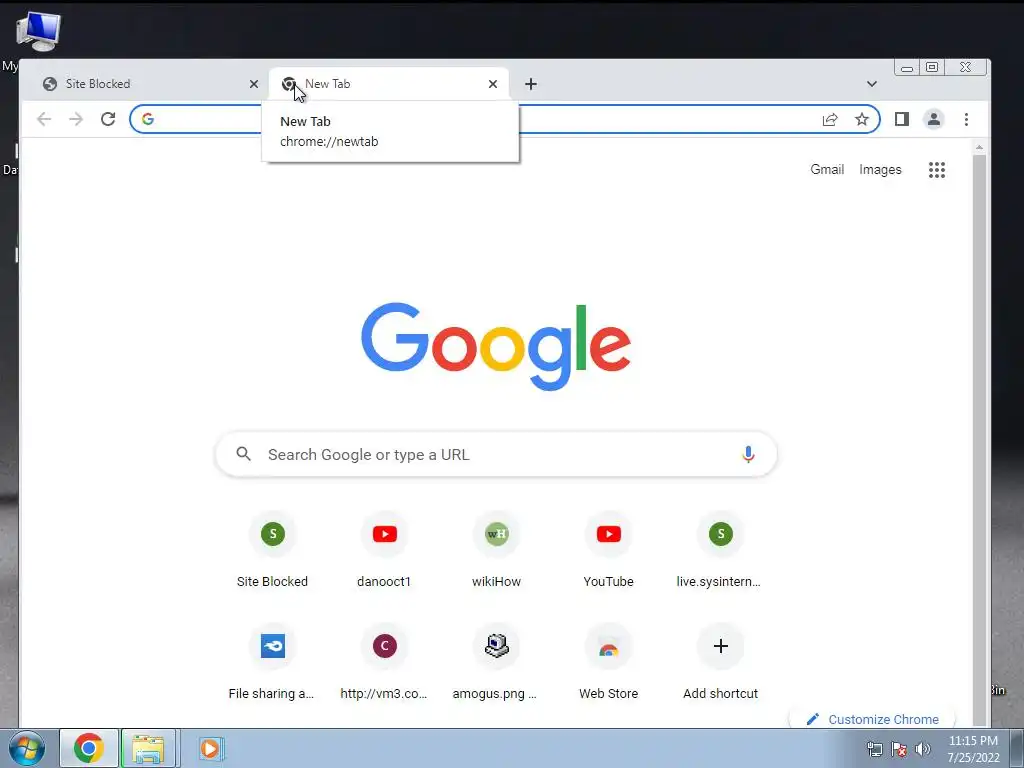
Task: Switch to the Site Blocked tab
Action: coord(149,84)
